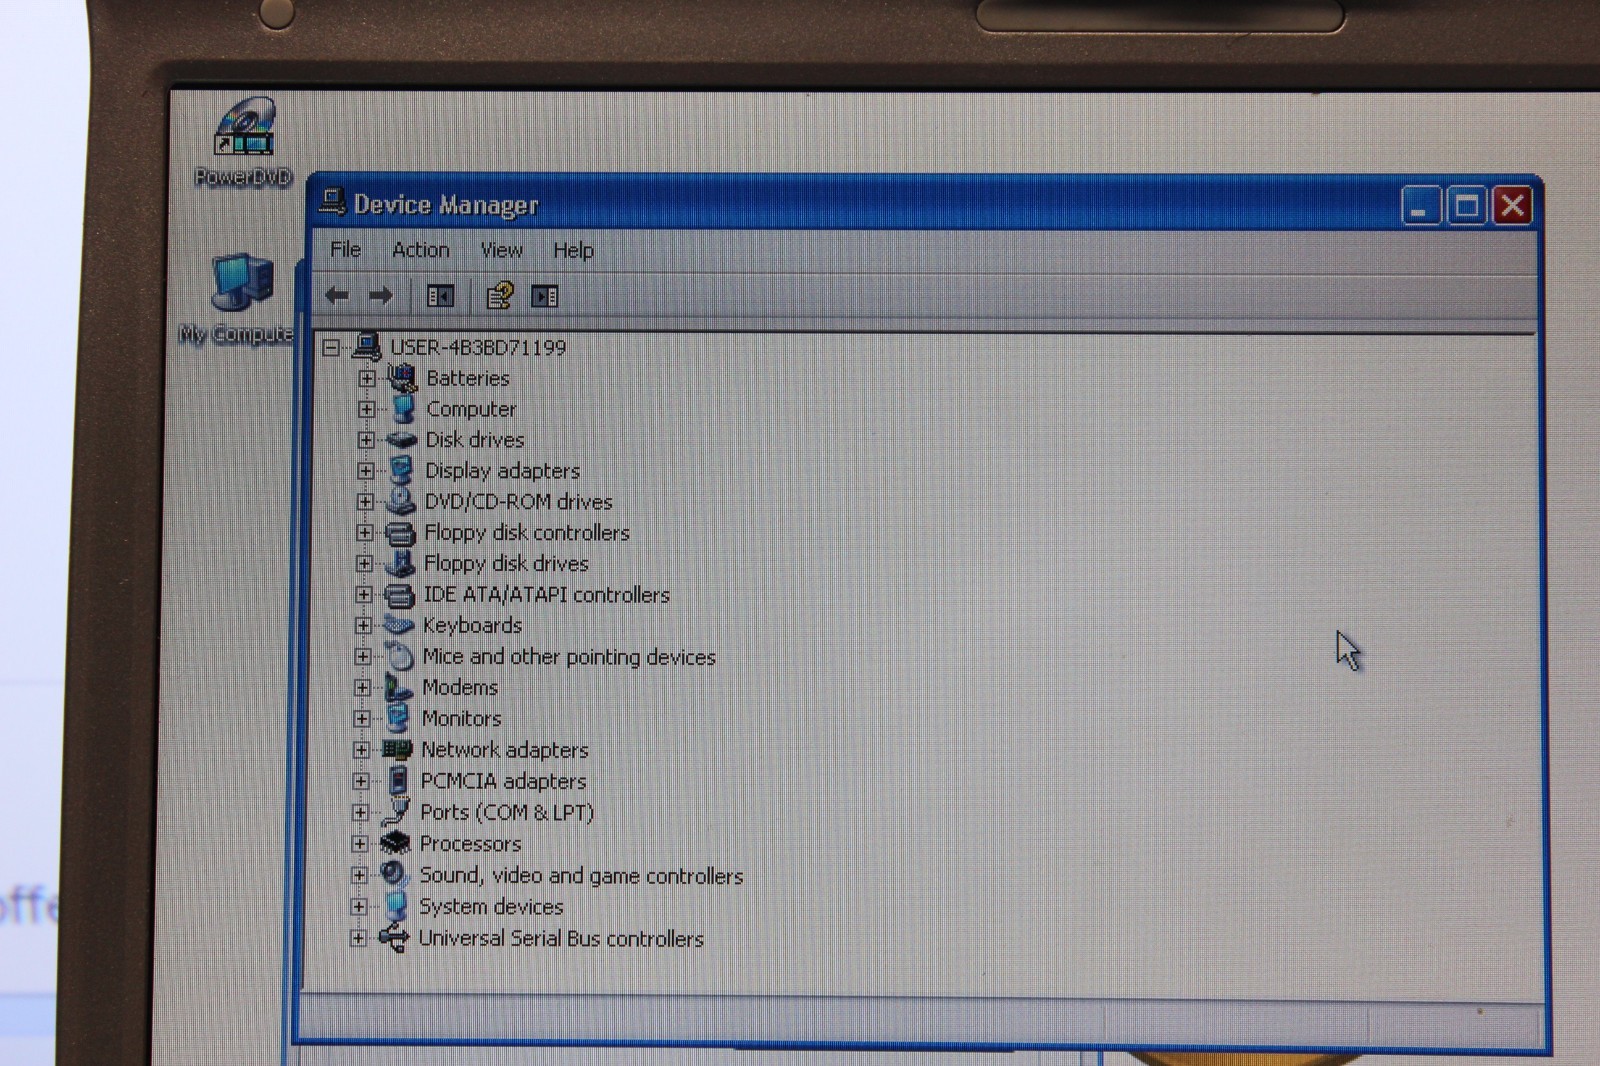Click the Disk drives category icon
The height and width of the screenshot is (1066, 1600).
tap(401, 439)
